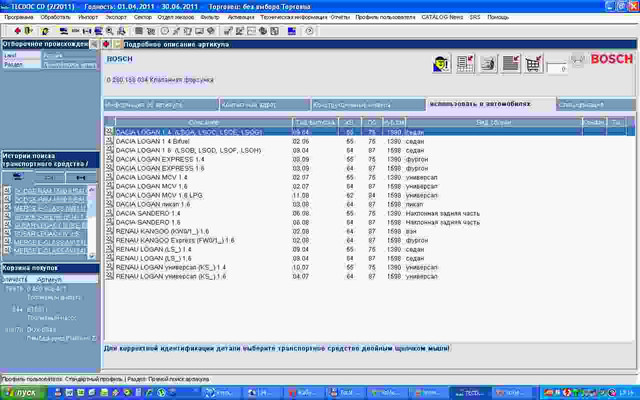
Task: Select row DACIA LOGAN MCV 1.4
Action: tap(369, 177)
